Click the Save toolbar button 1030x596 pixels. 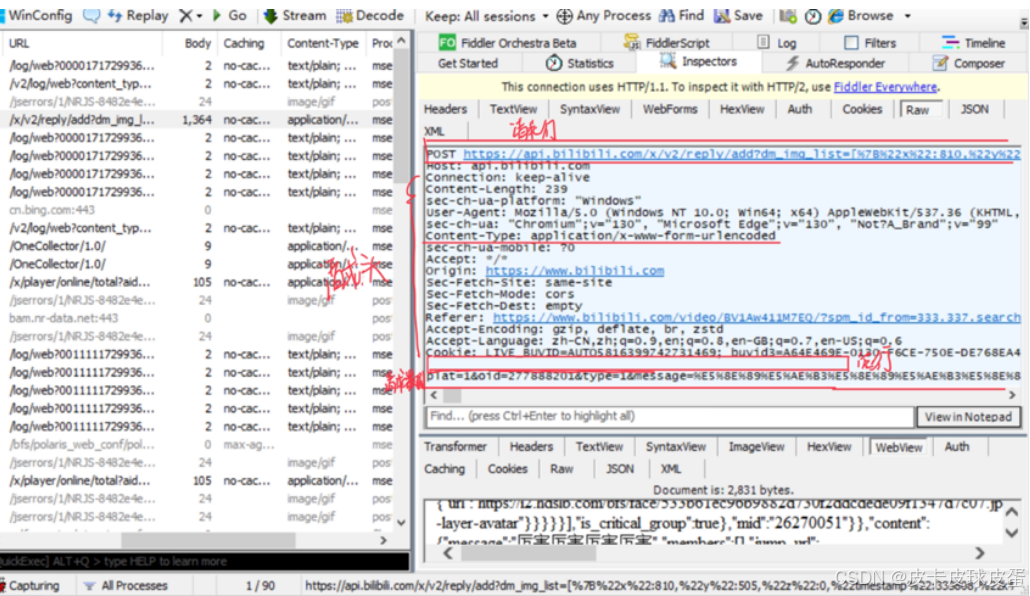[x=738, y=15]
